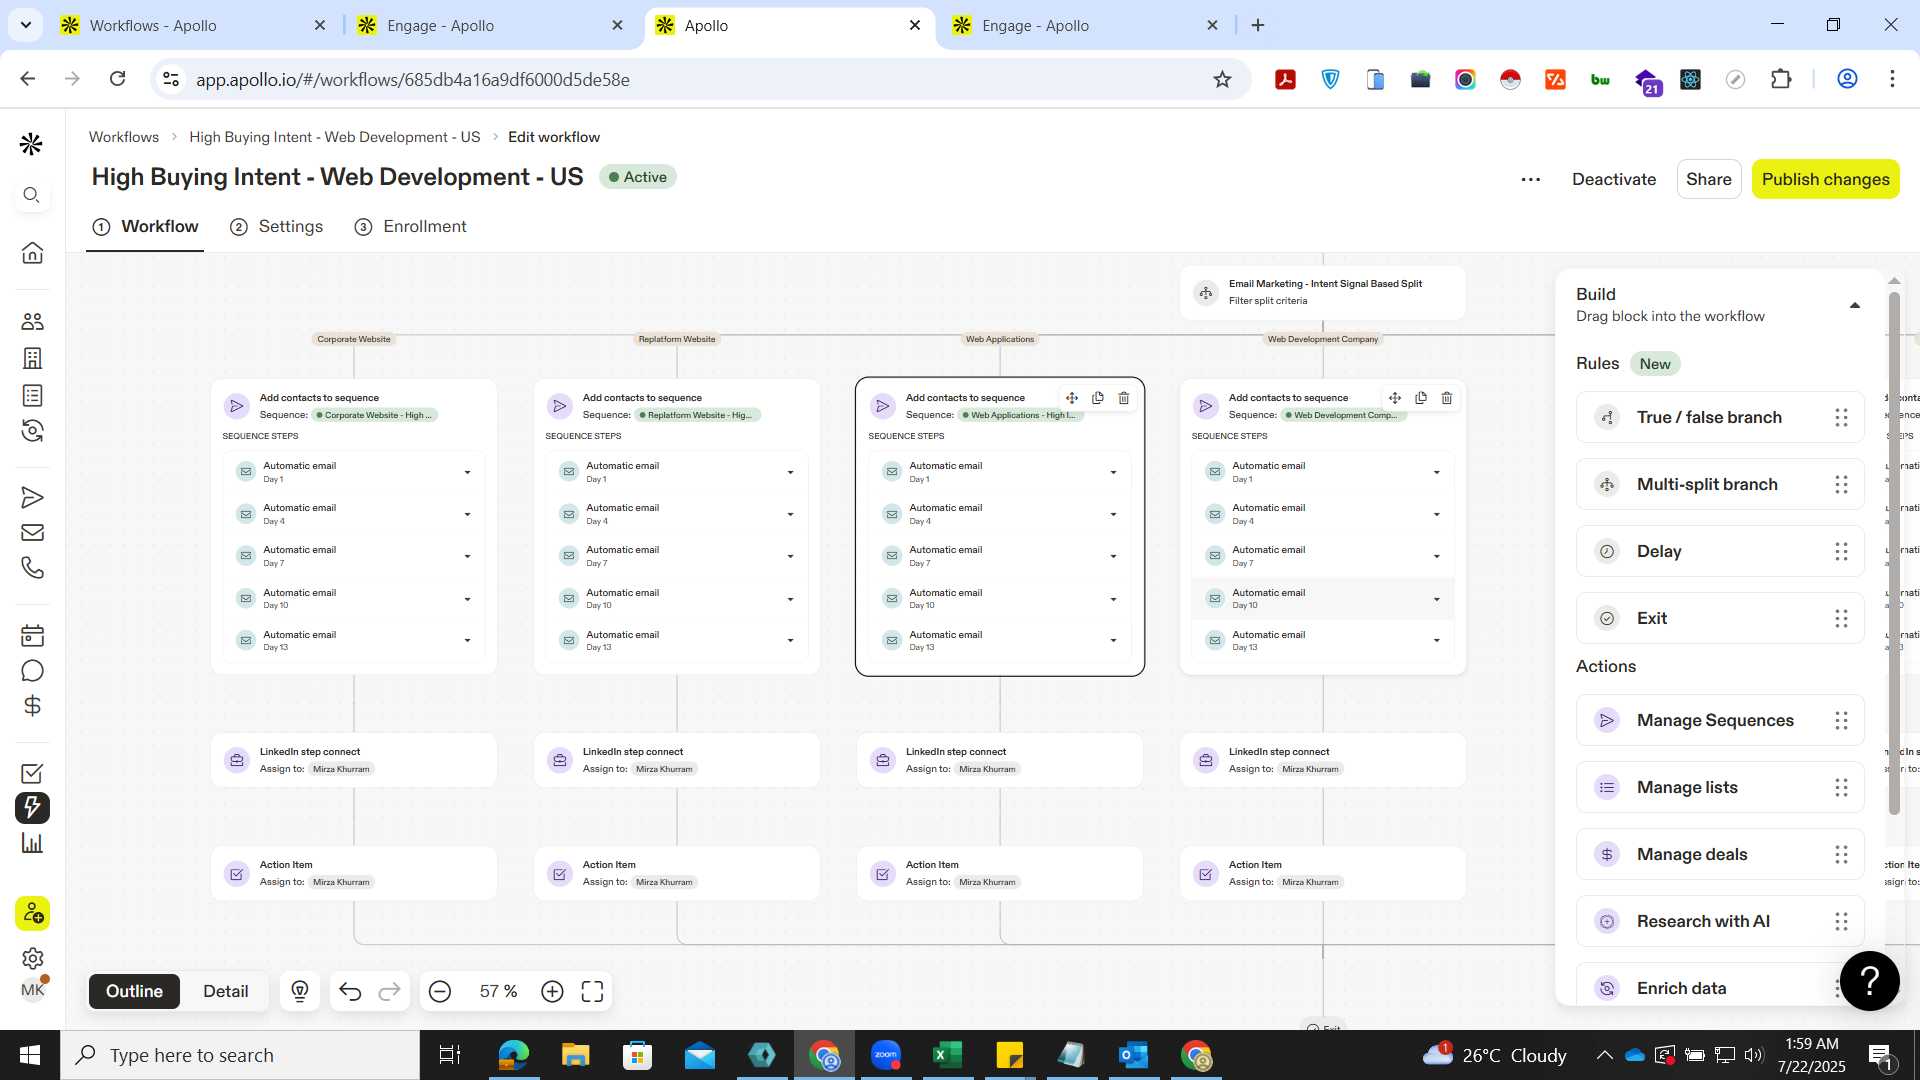Click the Share button
The image size is (1920, 1080).
[x=1708, y=179]
